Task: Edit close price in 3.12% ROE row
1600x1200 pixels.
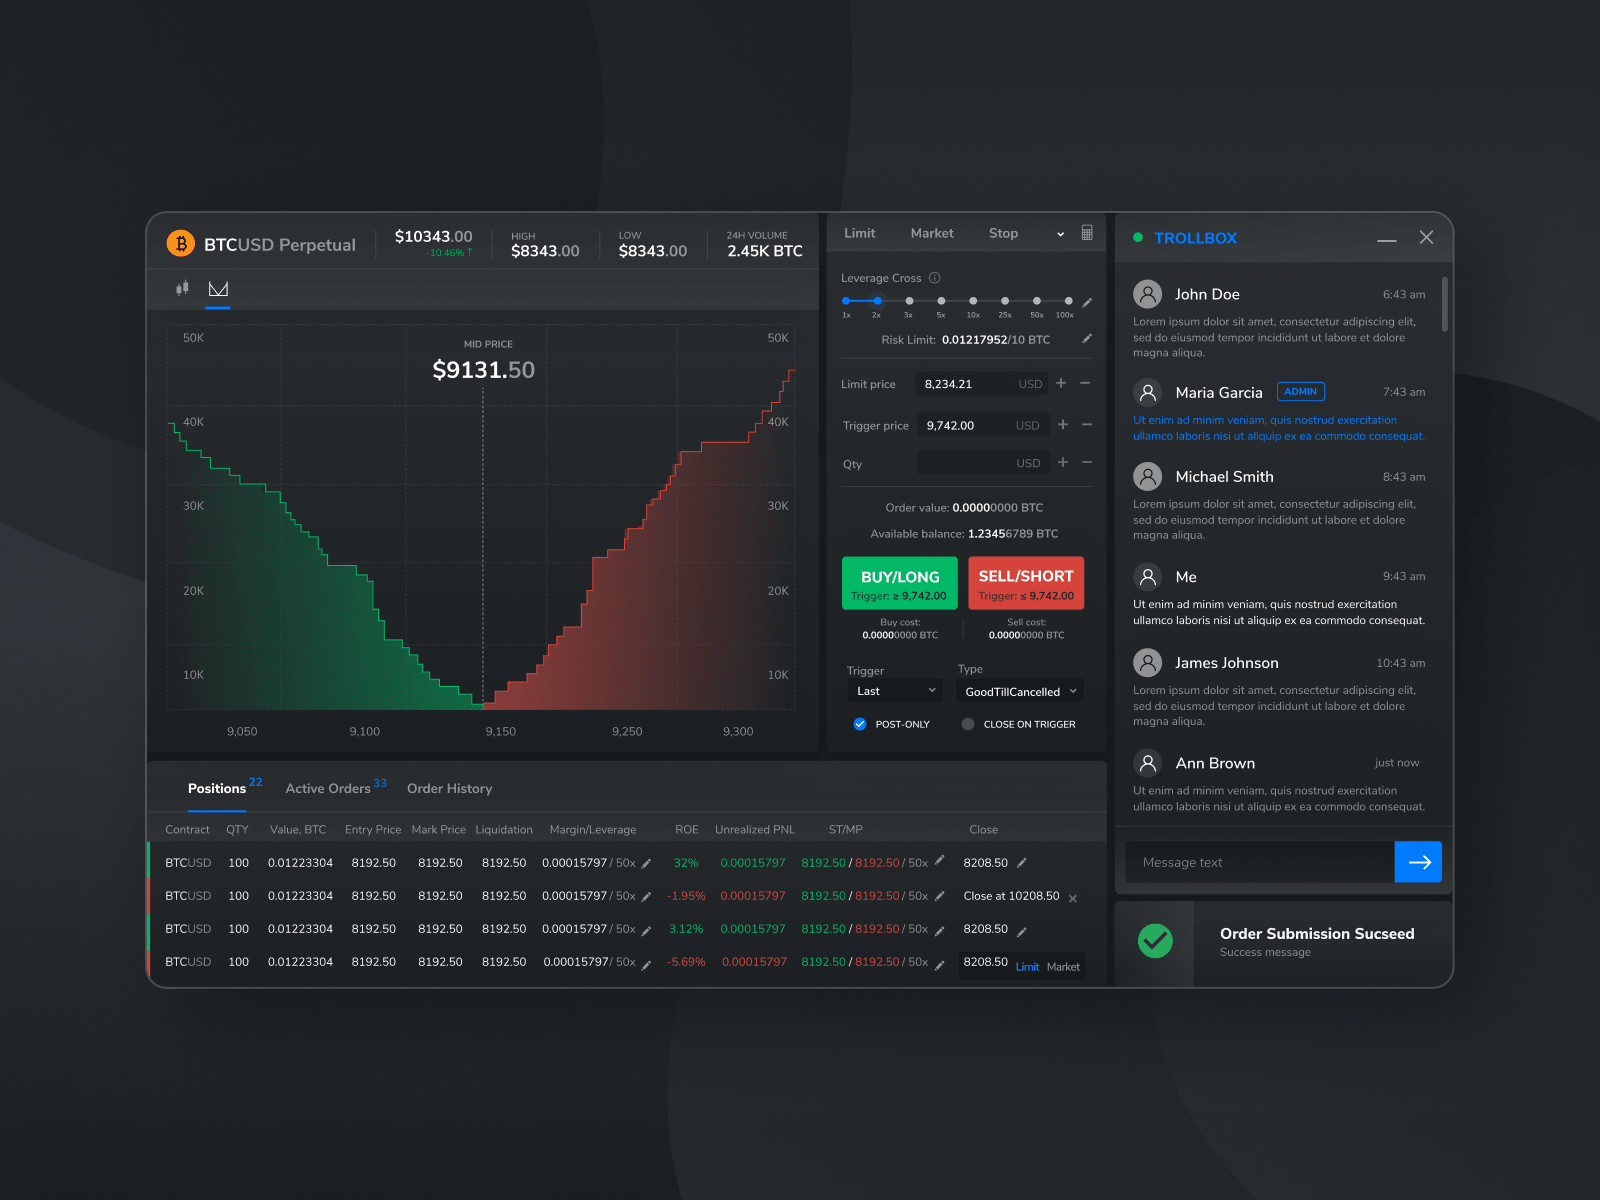Action: [x=1022, y=931]
